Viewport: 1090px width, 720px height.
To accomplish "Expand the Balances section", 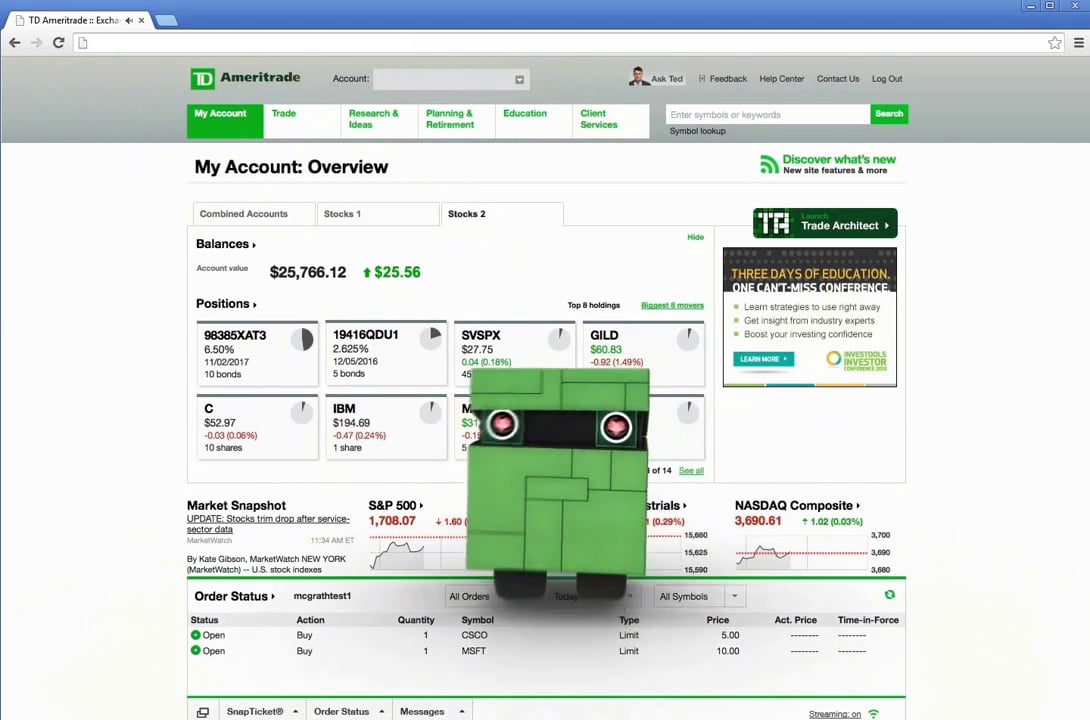I will pyautogui.click(x=226, y=244).
